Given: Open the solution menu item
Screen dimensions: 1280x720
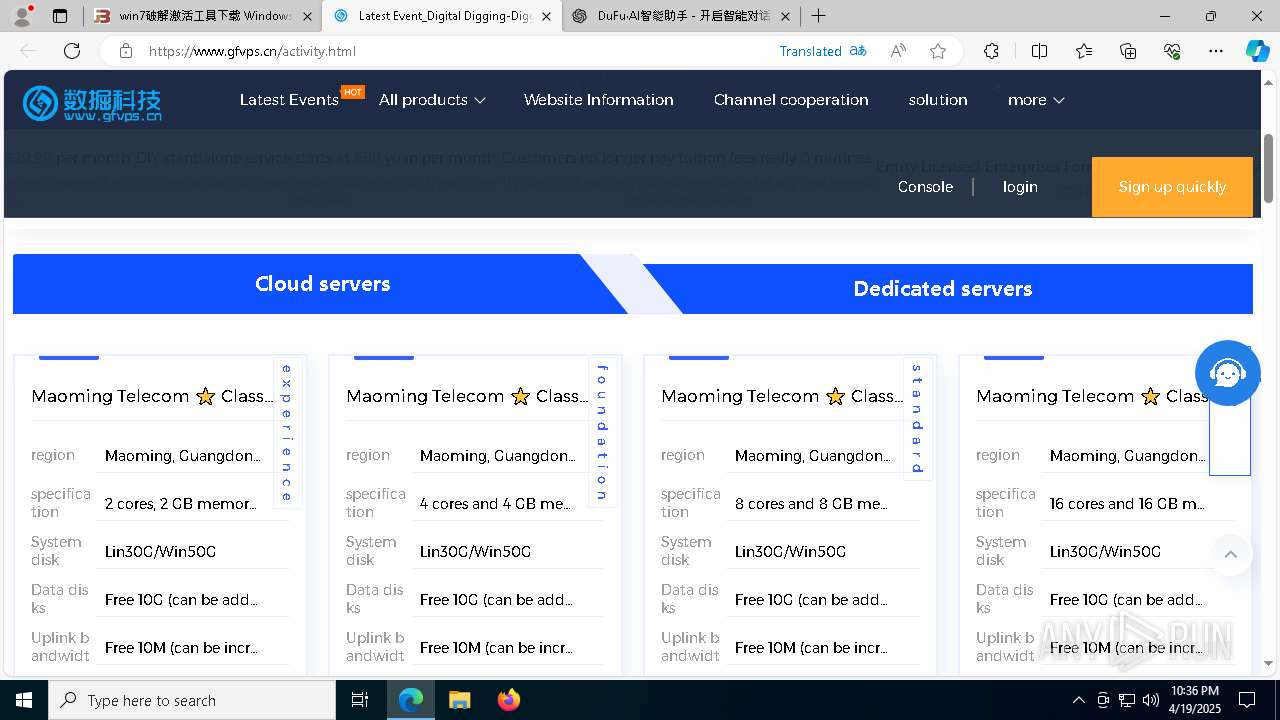Looking at the screenshot, I should [938, 100].
